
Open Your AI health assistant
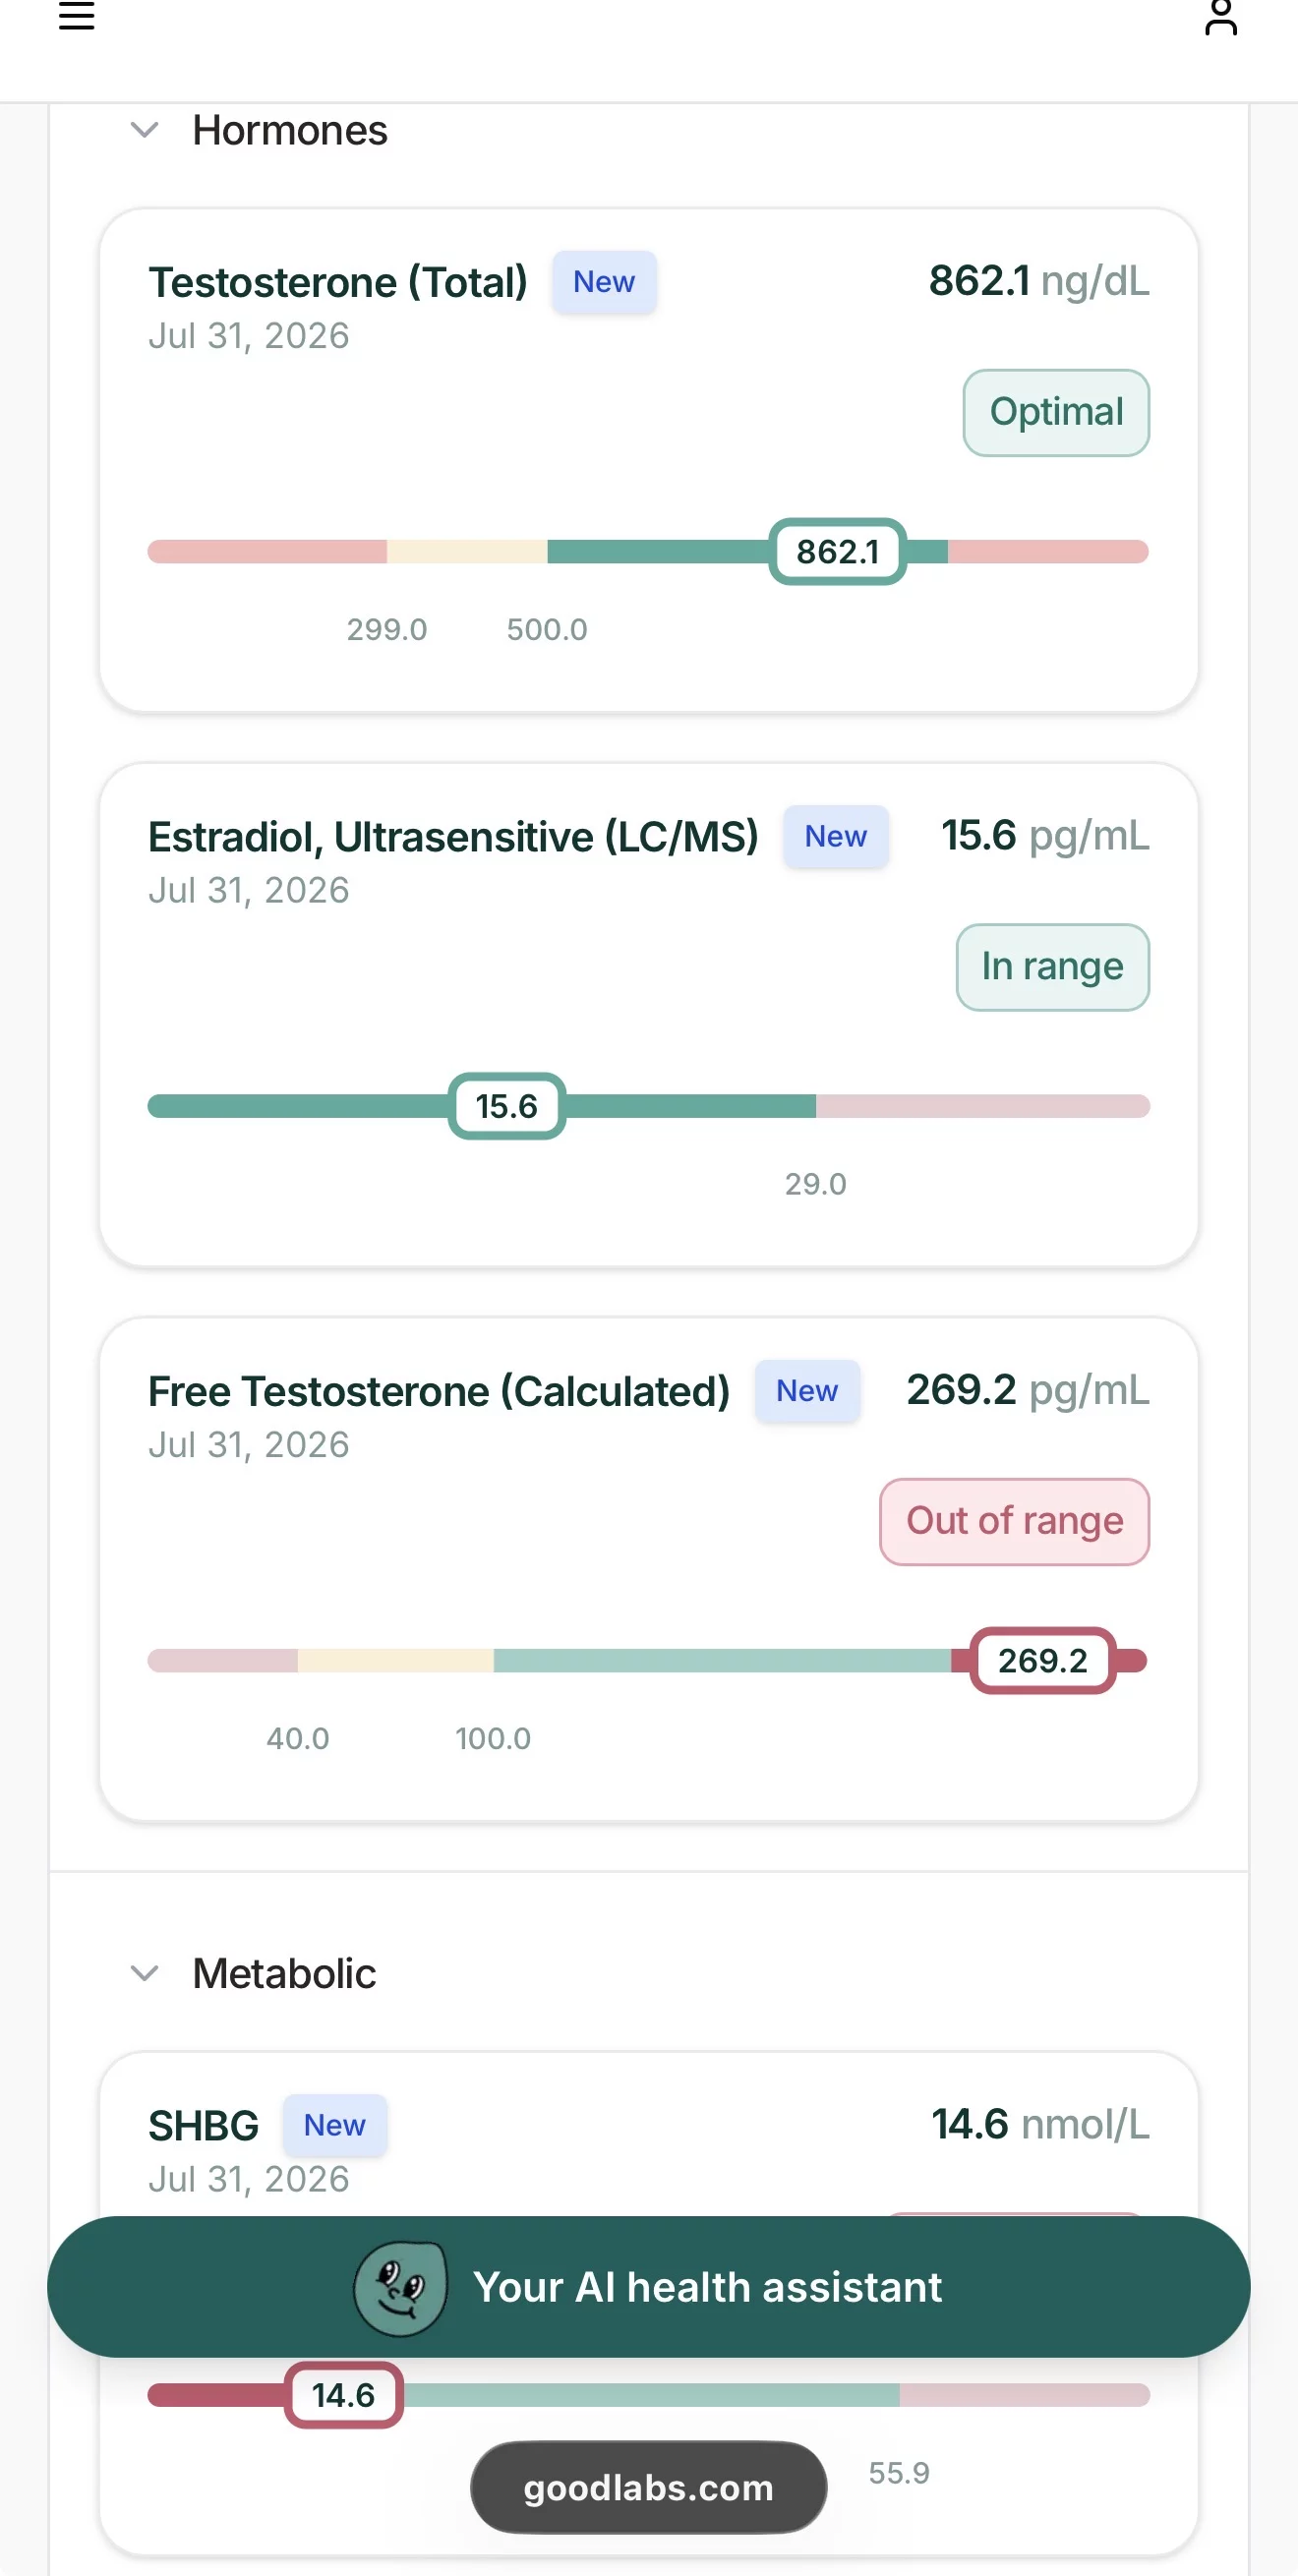648,2287
